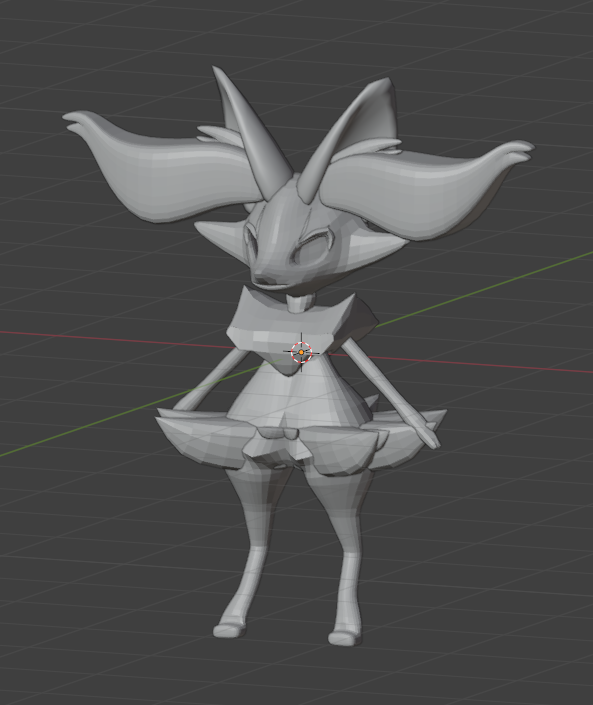Select the character's tall left ear

[x=245, y=133]
